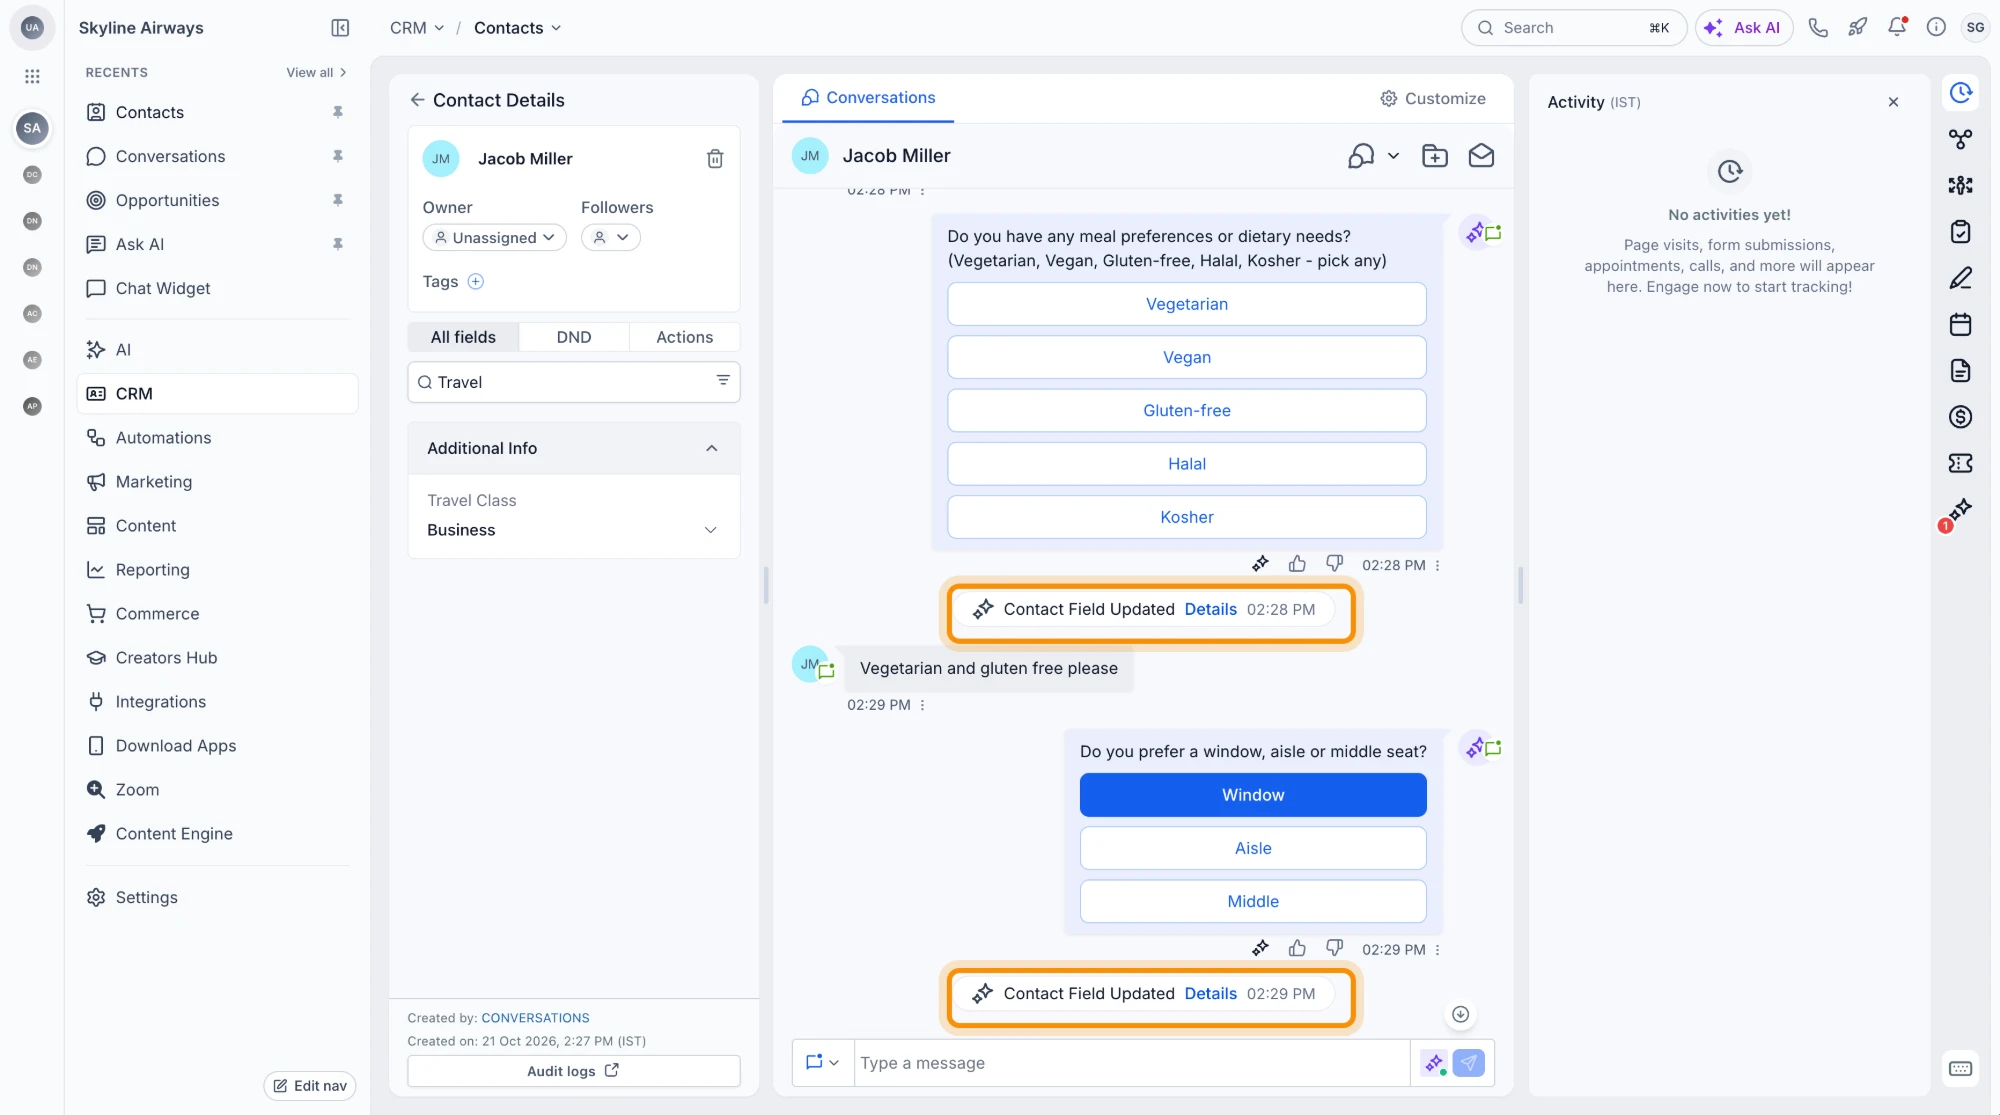Open the Contacts breadcrumb dropdown
The image size is (2000, 1115).
click(x=517, y=28)
